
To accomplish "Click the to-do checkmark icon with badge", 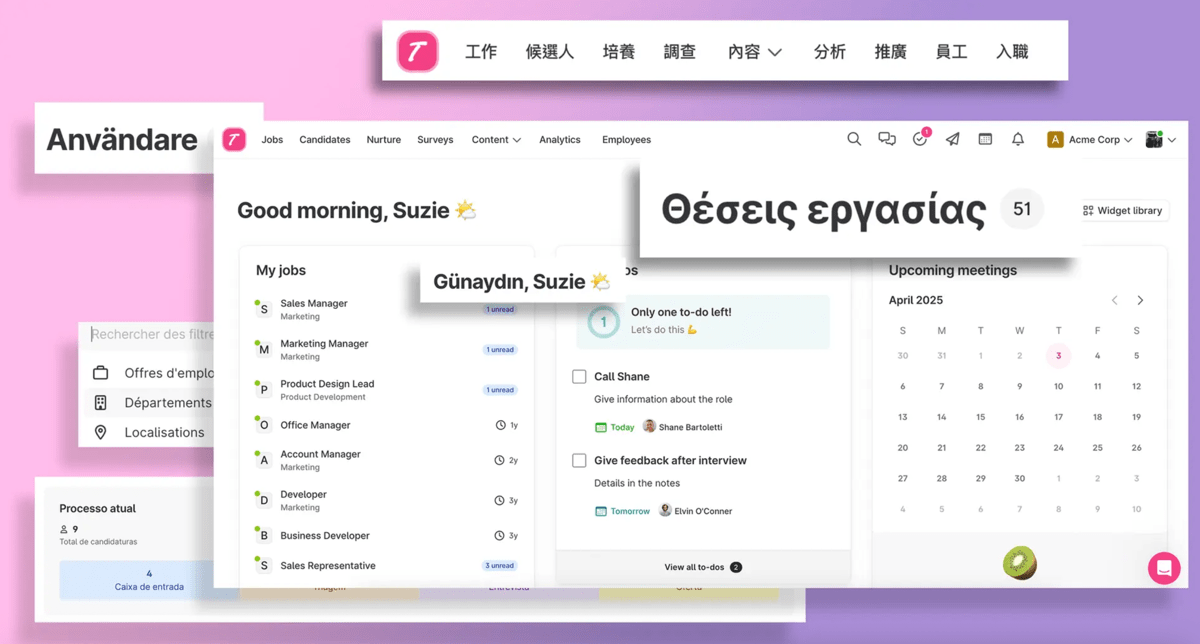I will (920, 140).
